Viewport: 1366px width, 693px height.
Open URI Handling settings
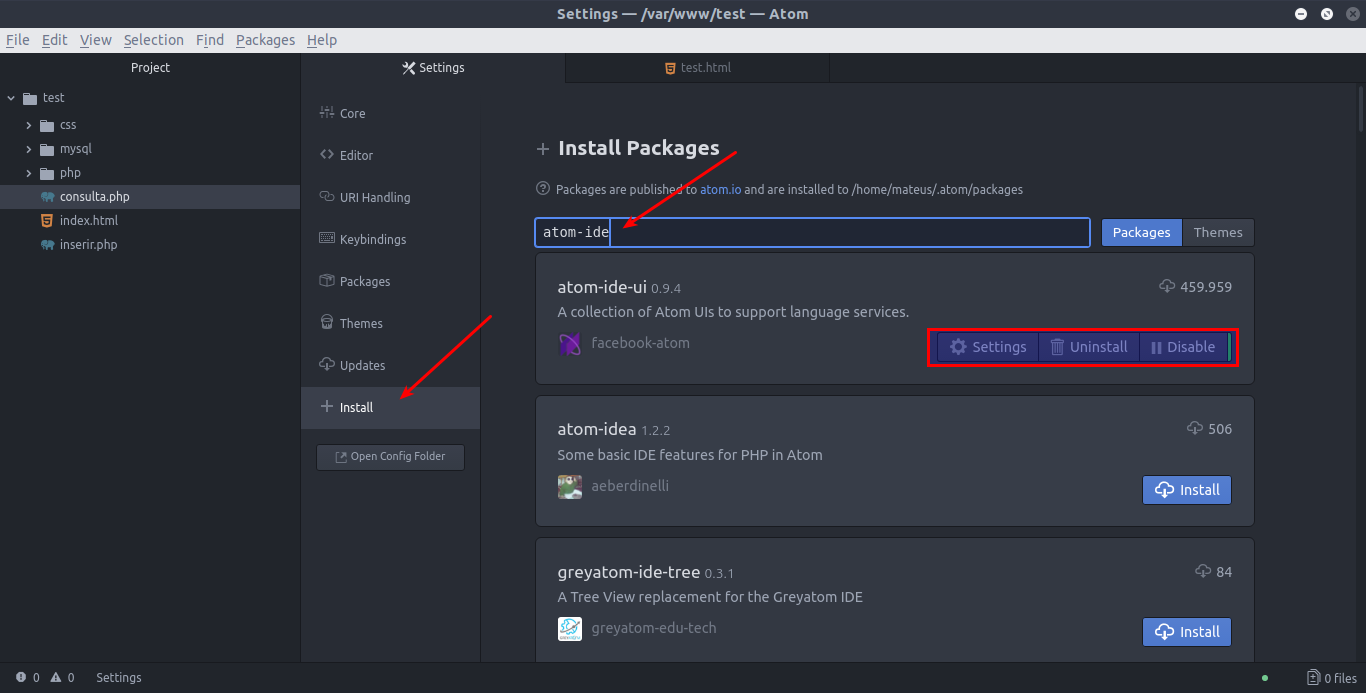(x=390, y=197)
